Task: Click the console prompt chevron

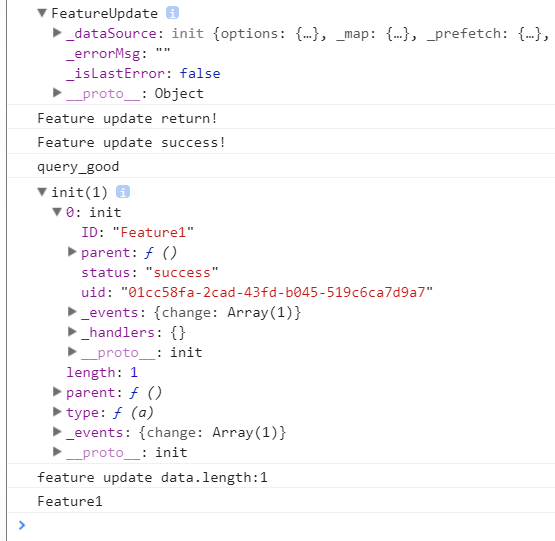Action: pos(22,525)
